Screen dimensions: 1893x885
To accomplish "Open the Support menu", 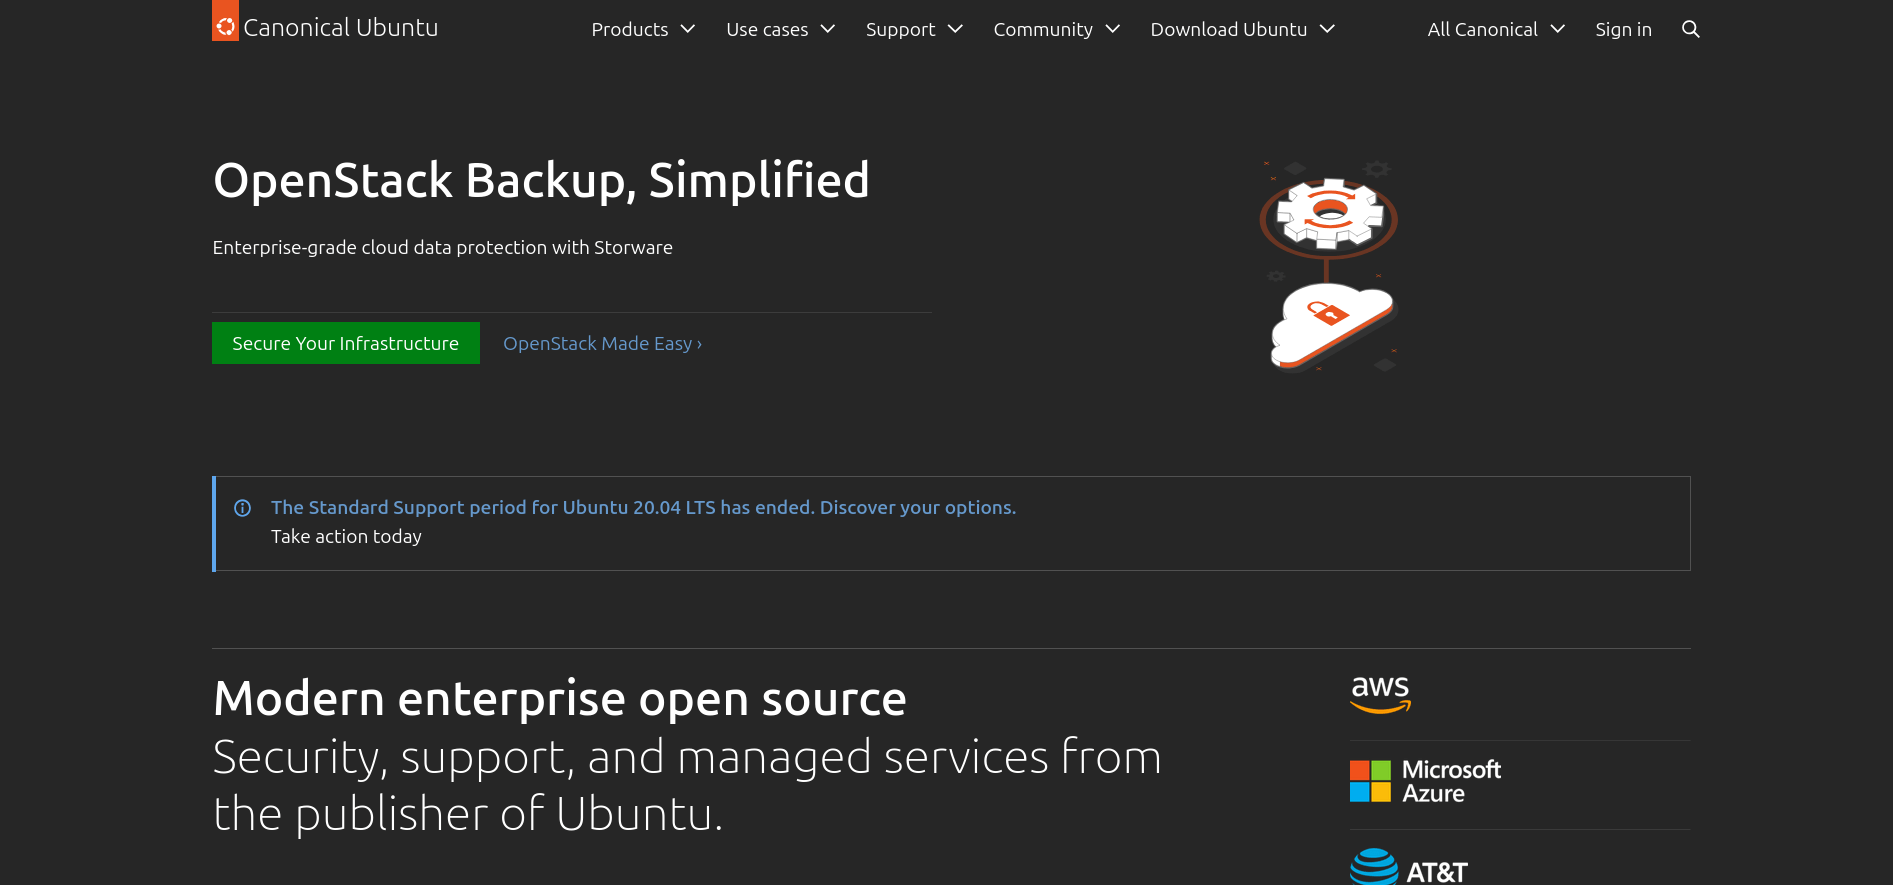I will 913,29.
